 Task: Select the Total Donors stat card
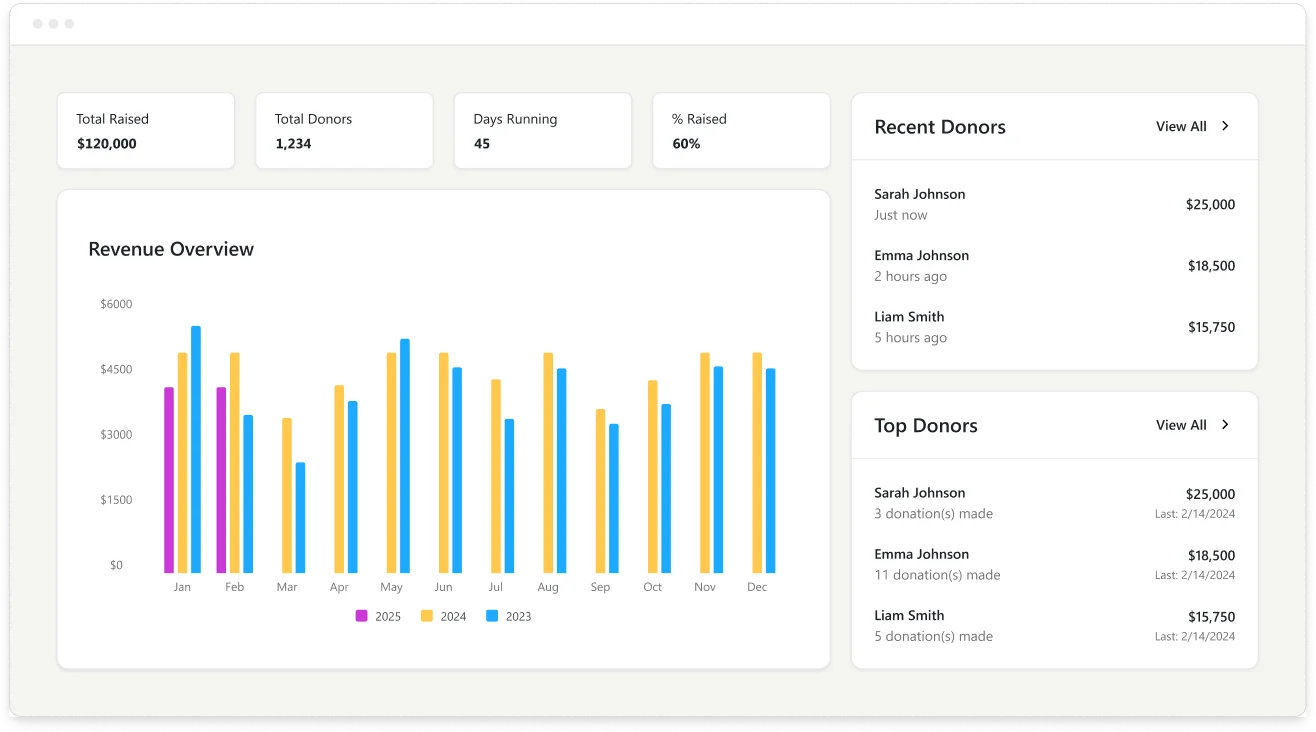(x=344, y=131)
